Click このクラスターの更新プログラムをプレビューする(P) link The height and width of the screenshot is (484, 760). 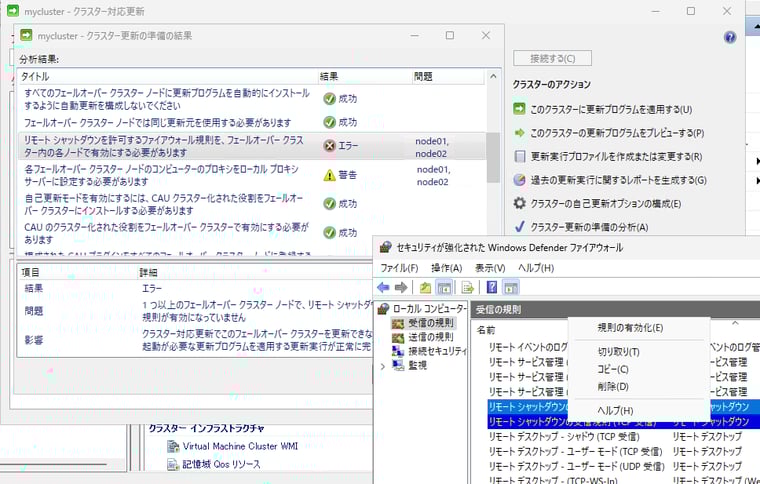(x=617, y=133)
